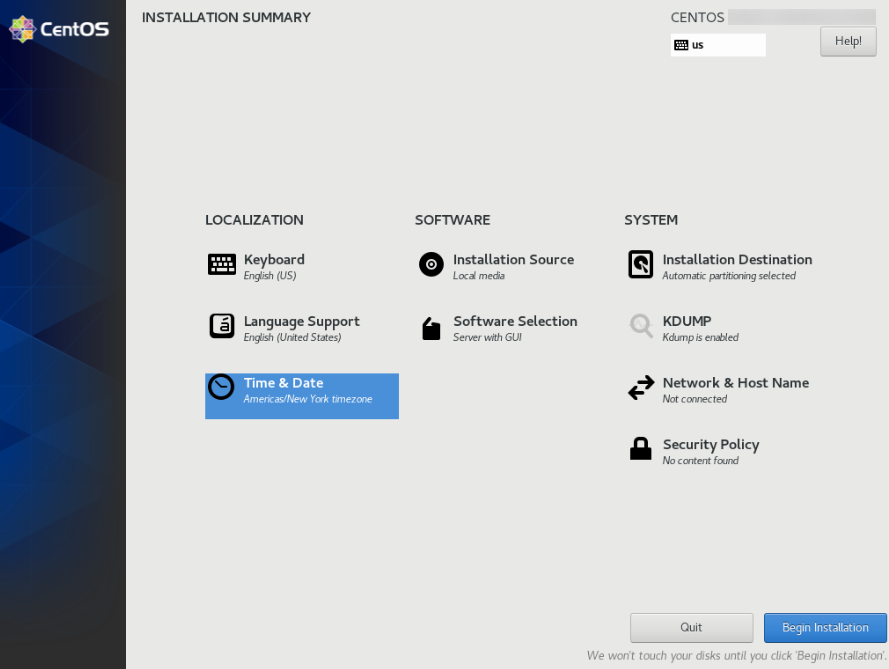This screenshot has height=669, width=889.
Task: Click the us keyboard layout indicator
Action: [x=718, y=45]
